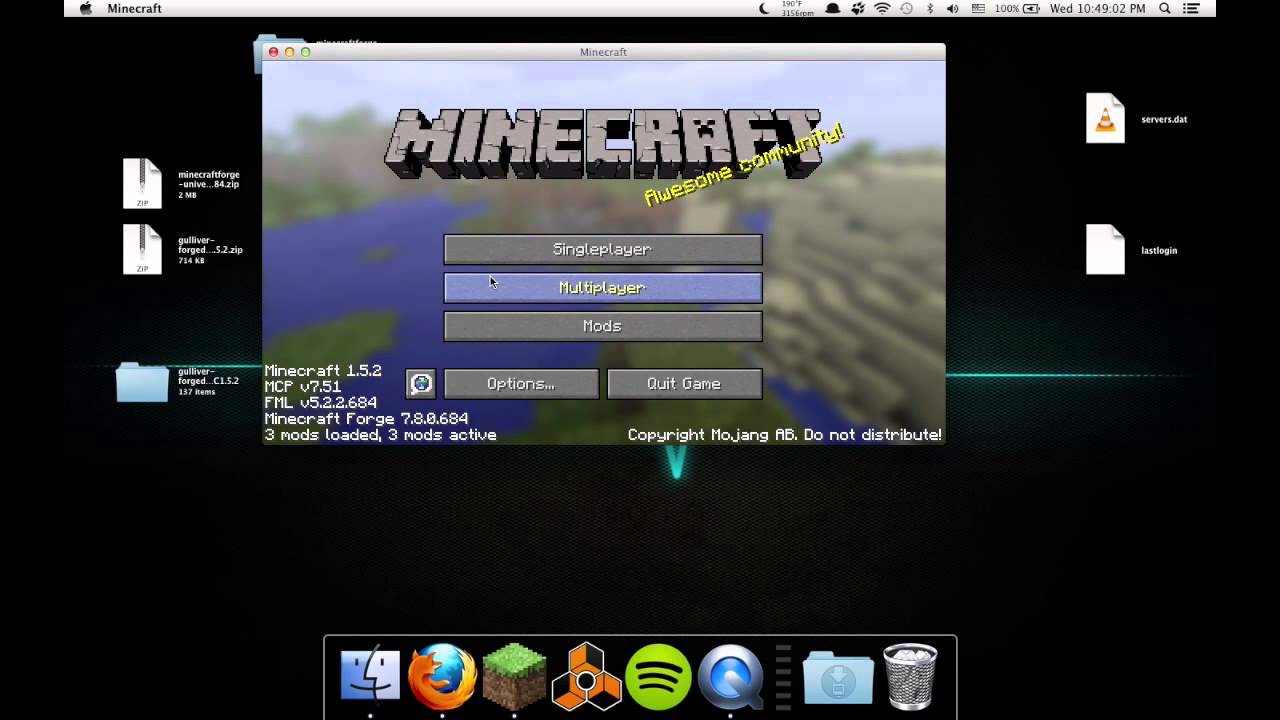This screenshot has height=720, width=1280.
Task: Click the Bluetooth menu bar icon
Action: point(930,8)
